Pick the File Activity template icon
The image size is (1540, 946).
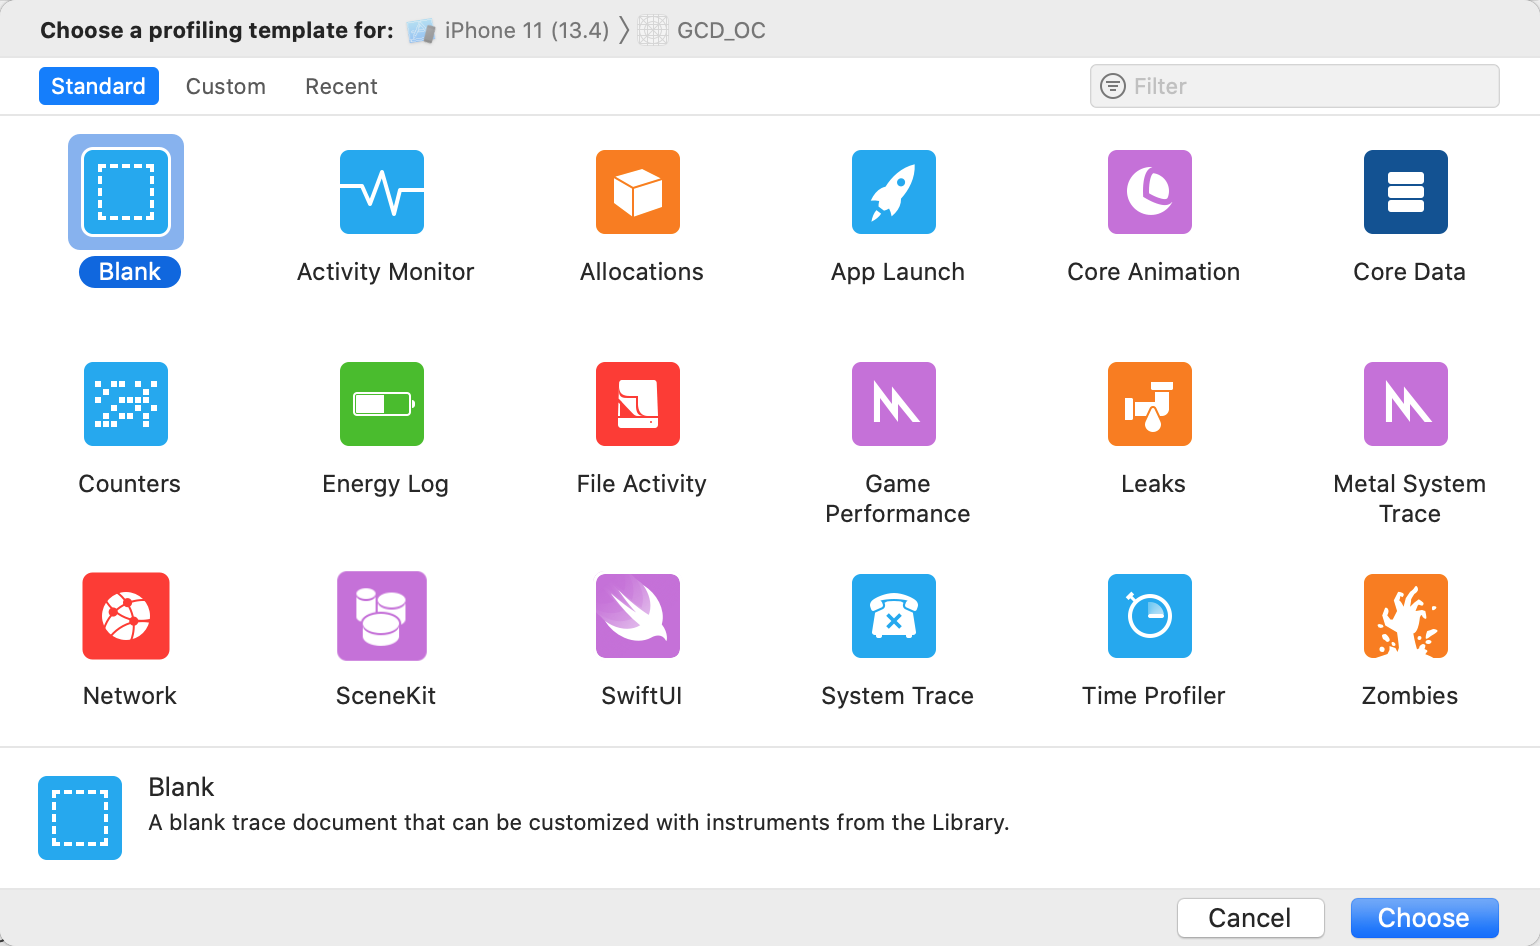click(x=638, y=404)
